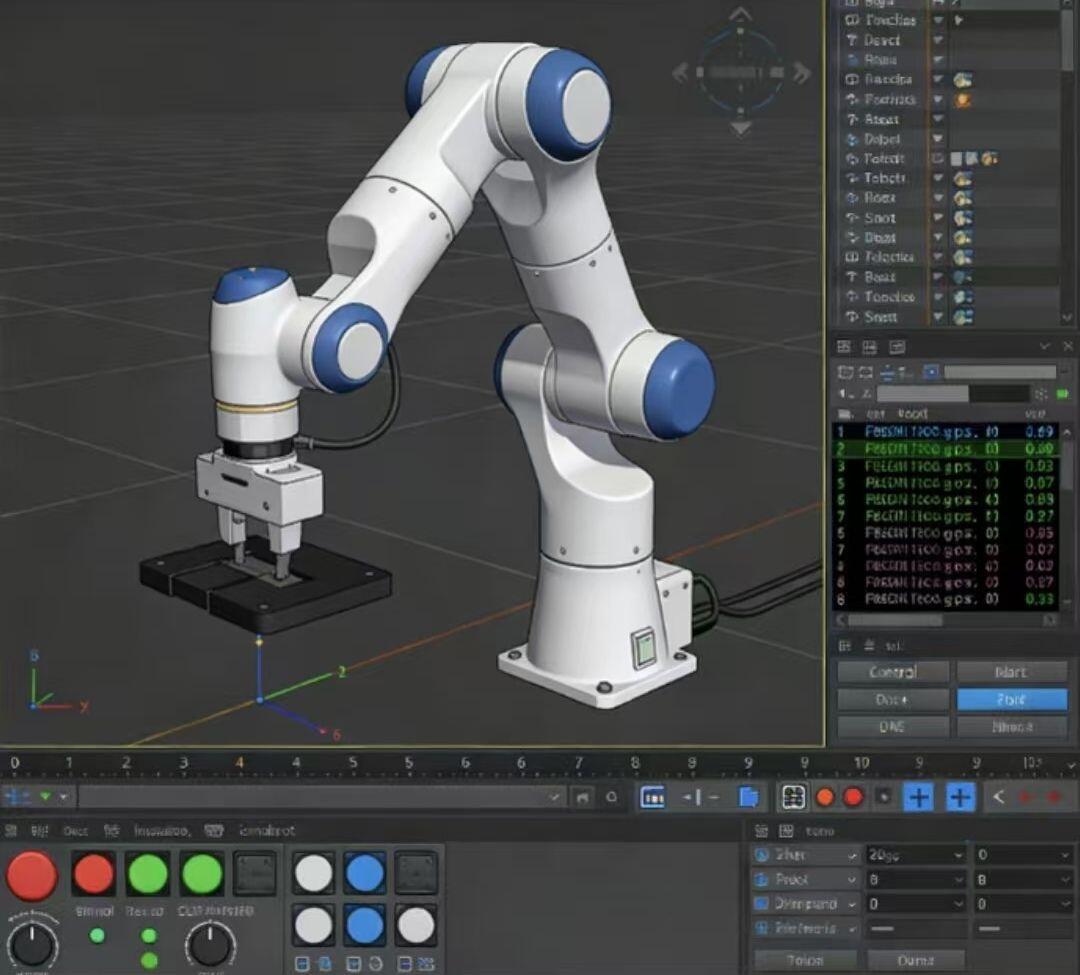1080x975 pixels.
Task: Click the calculator-style grid icon in toolbar
Action: pos(793,797)
